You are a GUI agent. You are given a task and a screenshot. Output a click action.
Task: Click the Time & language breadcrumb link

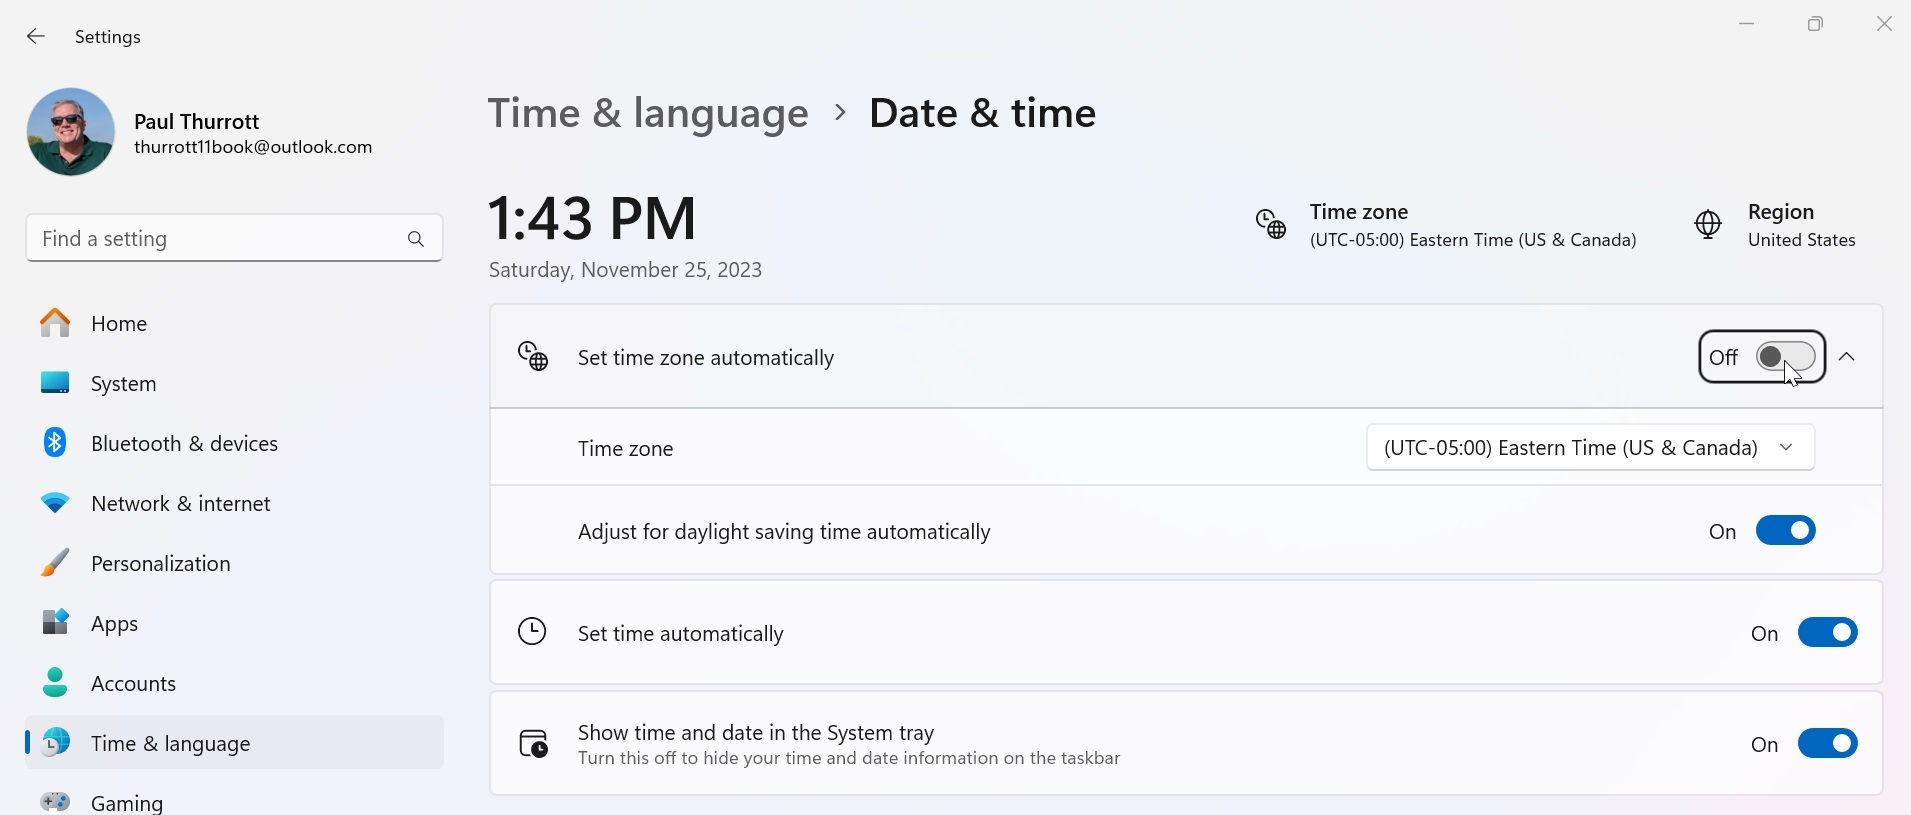[648, 113]
